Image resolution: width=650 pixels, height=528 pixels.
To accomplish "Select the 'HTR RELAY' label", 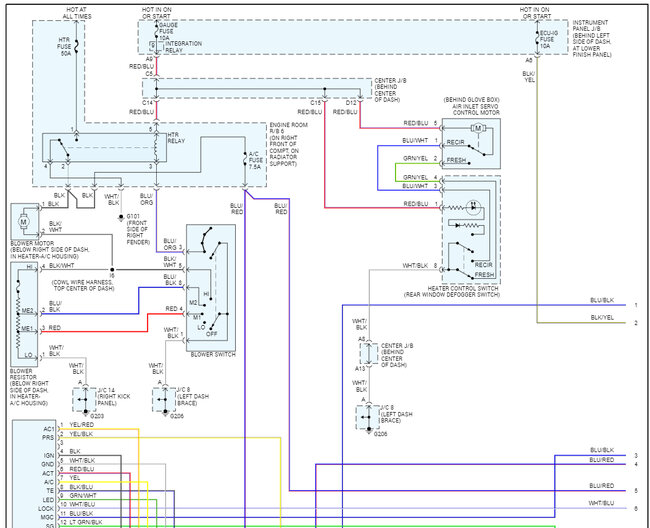I will (176, 138).
